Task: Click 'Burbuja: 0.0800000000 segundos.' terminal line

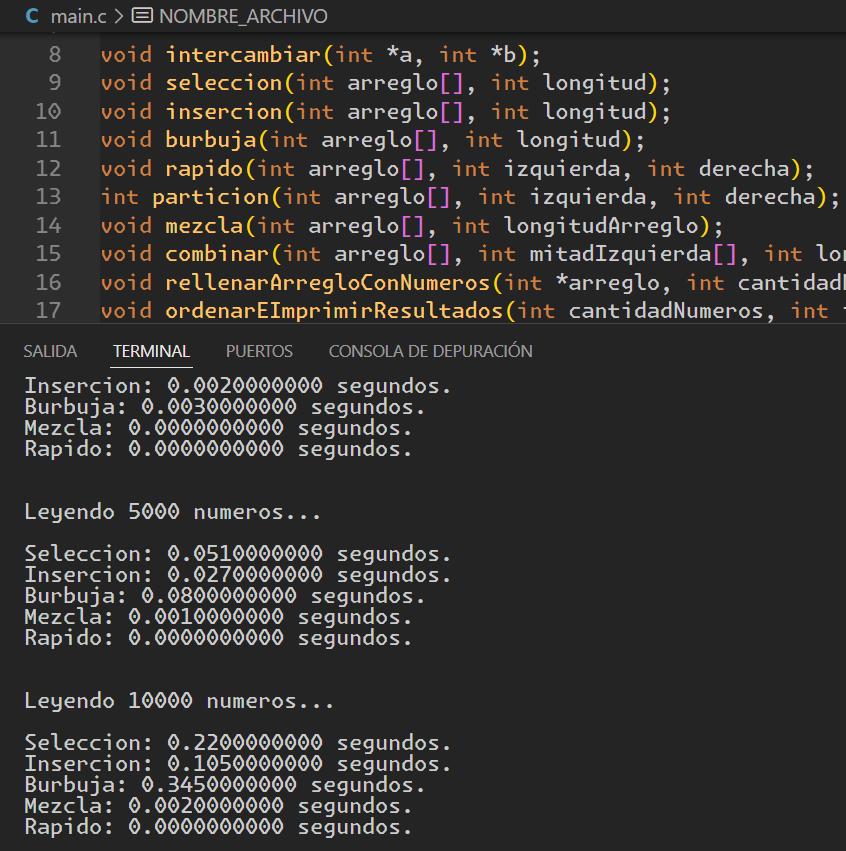Action: pyautogui.click(x=225, y=596)
